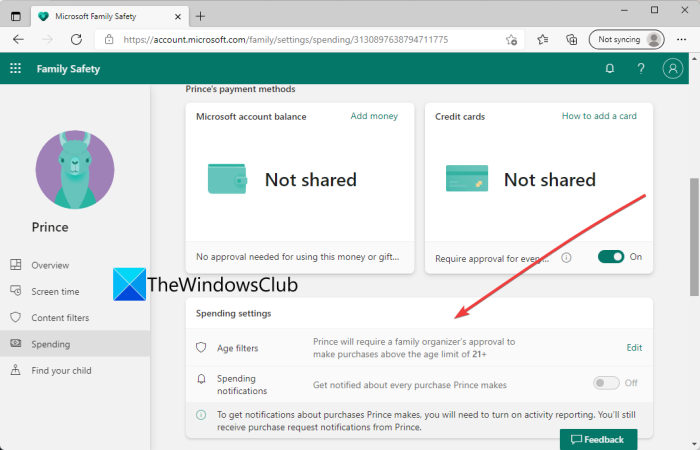Viewport: 700px width, 450px height.
Task: Click the Credit cards title
Action: 460,117
